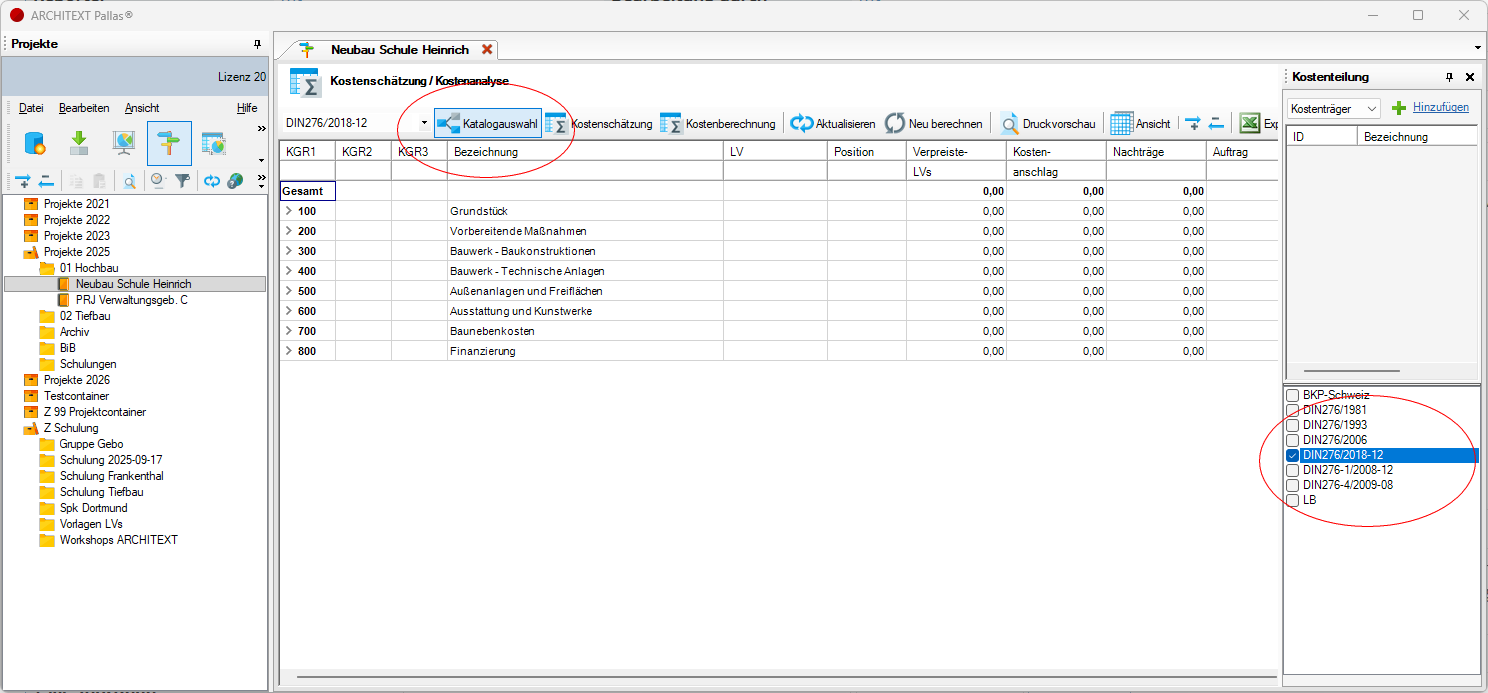Enable the DIN276/1981 catalog checkbox

(1292, 410)
